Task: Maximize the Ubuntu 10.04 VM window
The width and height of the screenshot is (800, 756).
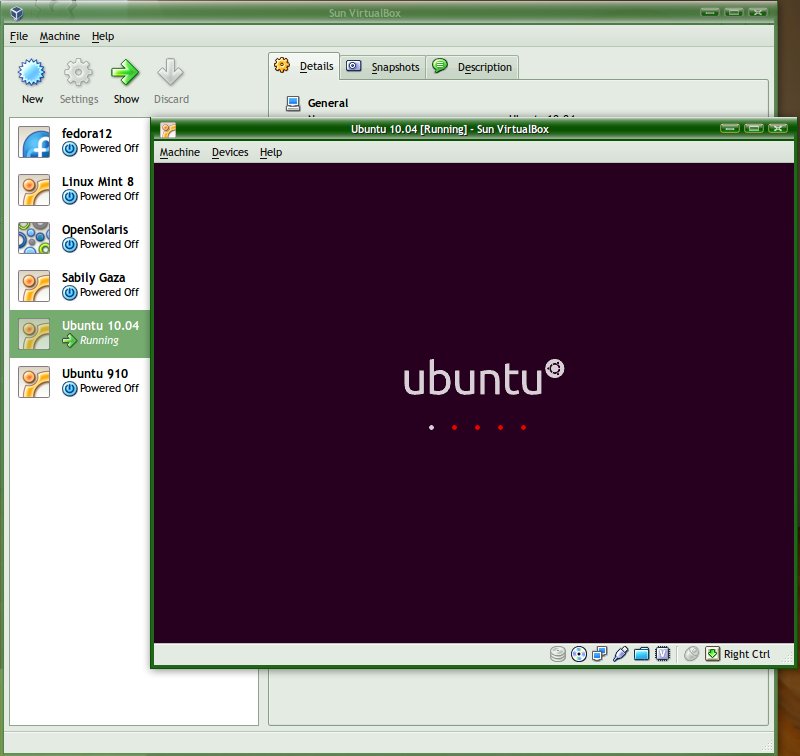Action: pos(754,129)
